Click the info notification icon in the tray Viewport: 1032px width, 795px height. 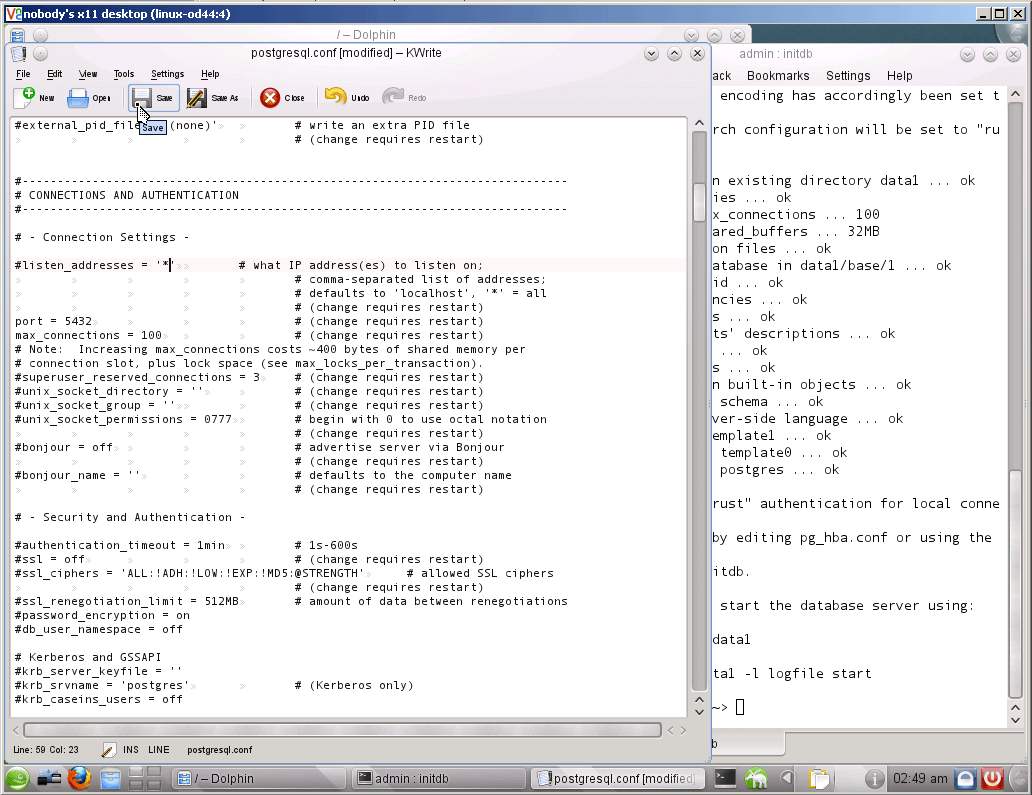[873, 779]
